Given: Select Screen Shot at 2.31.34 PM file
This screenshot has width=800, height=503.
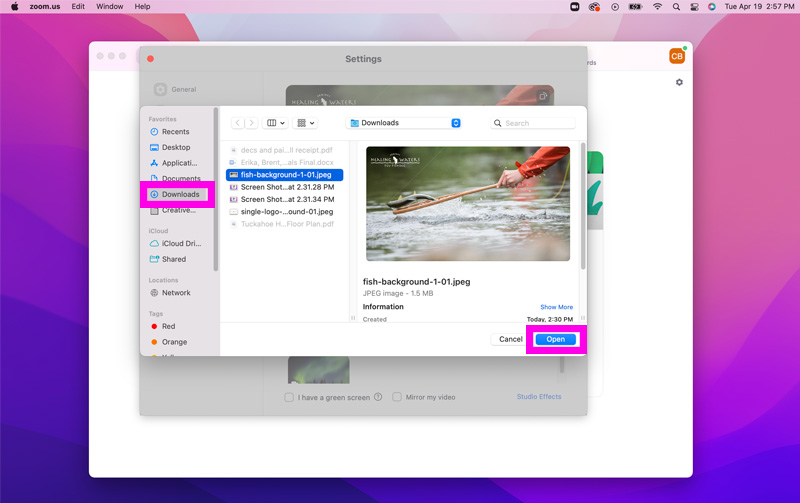Looking at the screenshot, I should coord(285,199).
